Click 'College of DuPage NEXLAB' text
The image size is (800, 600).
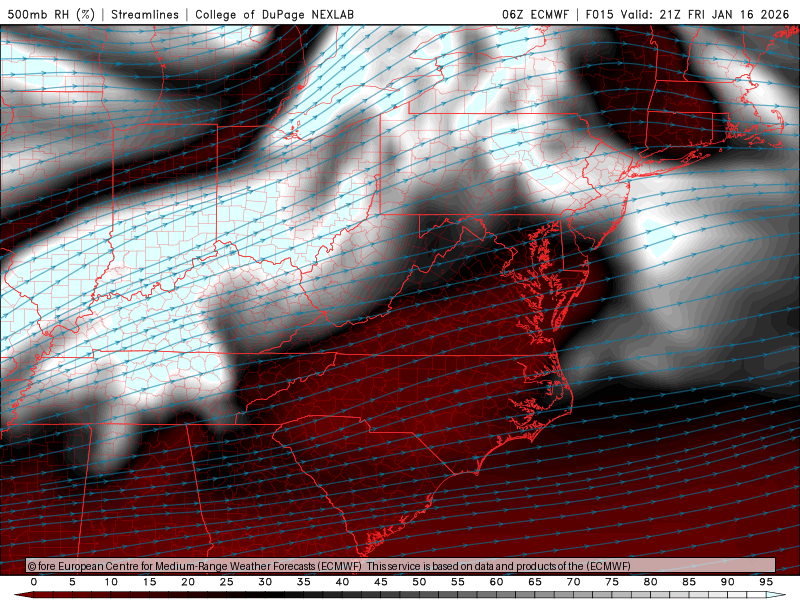pos(274,14)
